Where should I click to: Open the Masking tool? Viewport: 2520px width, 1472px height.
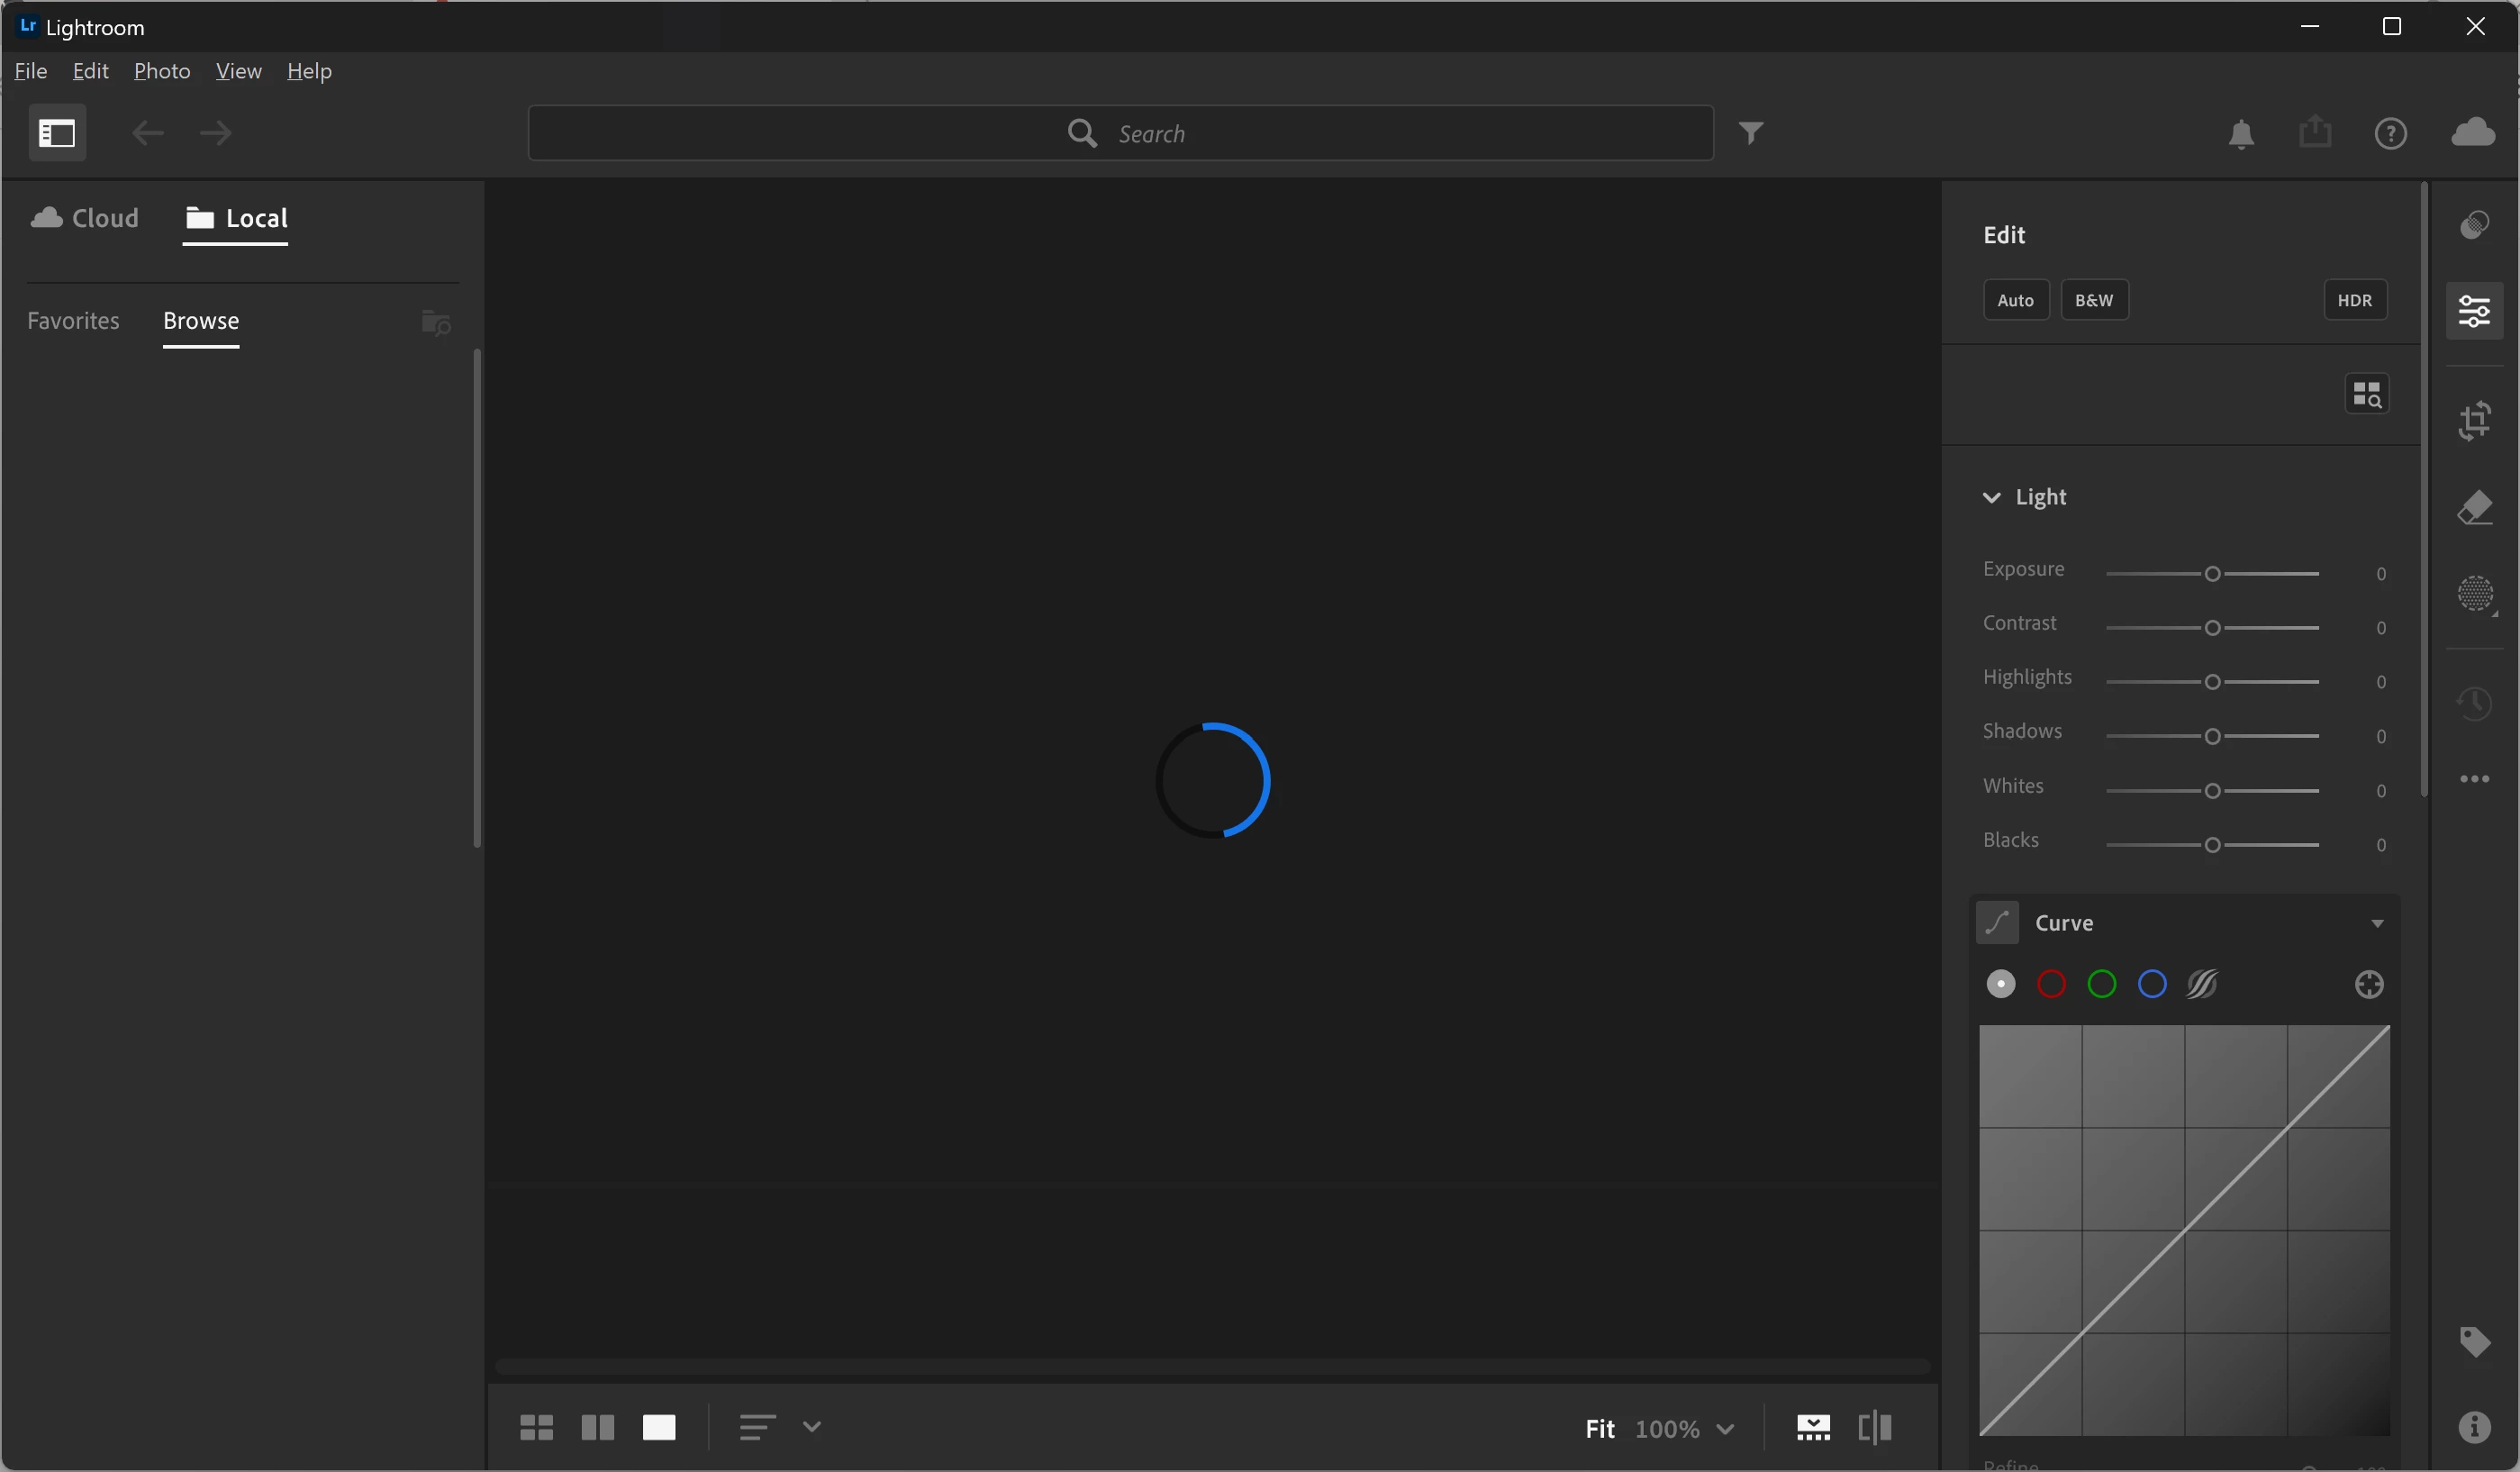click(x=2474, y=595)
